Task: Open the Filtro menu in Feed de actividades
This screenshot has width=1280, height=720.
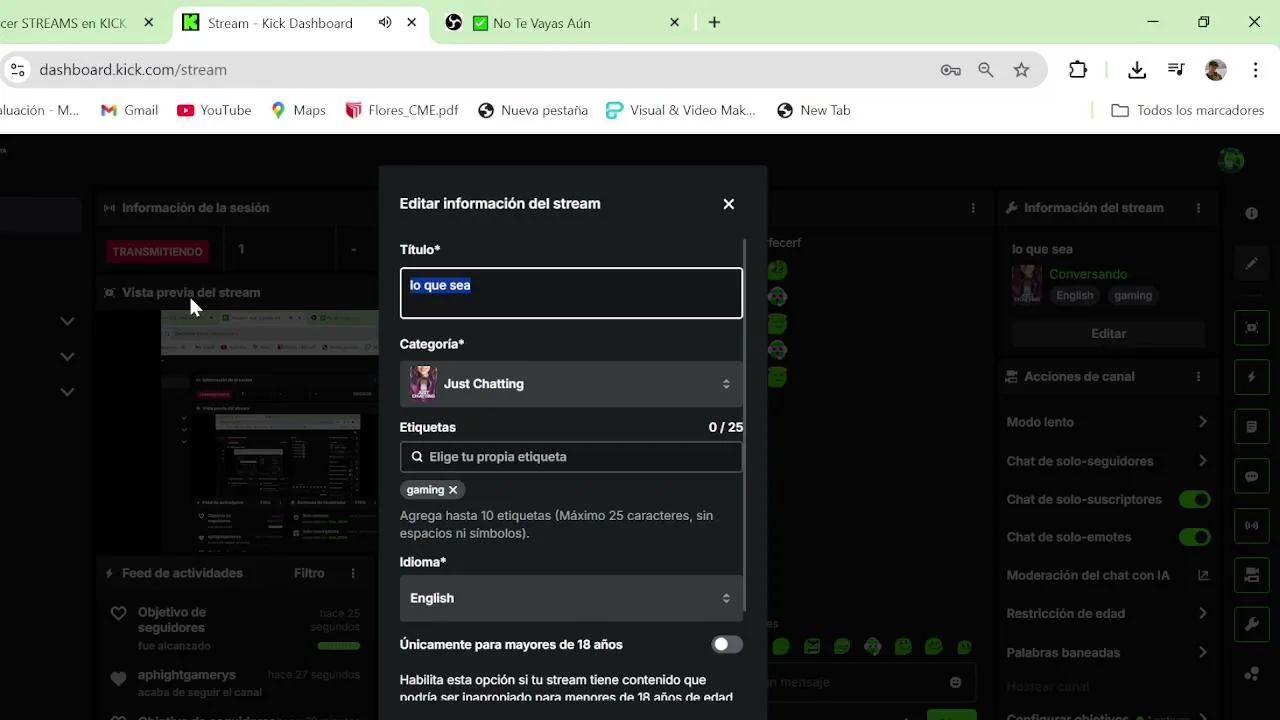Action: (x=309, y=573)
